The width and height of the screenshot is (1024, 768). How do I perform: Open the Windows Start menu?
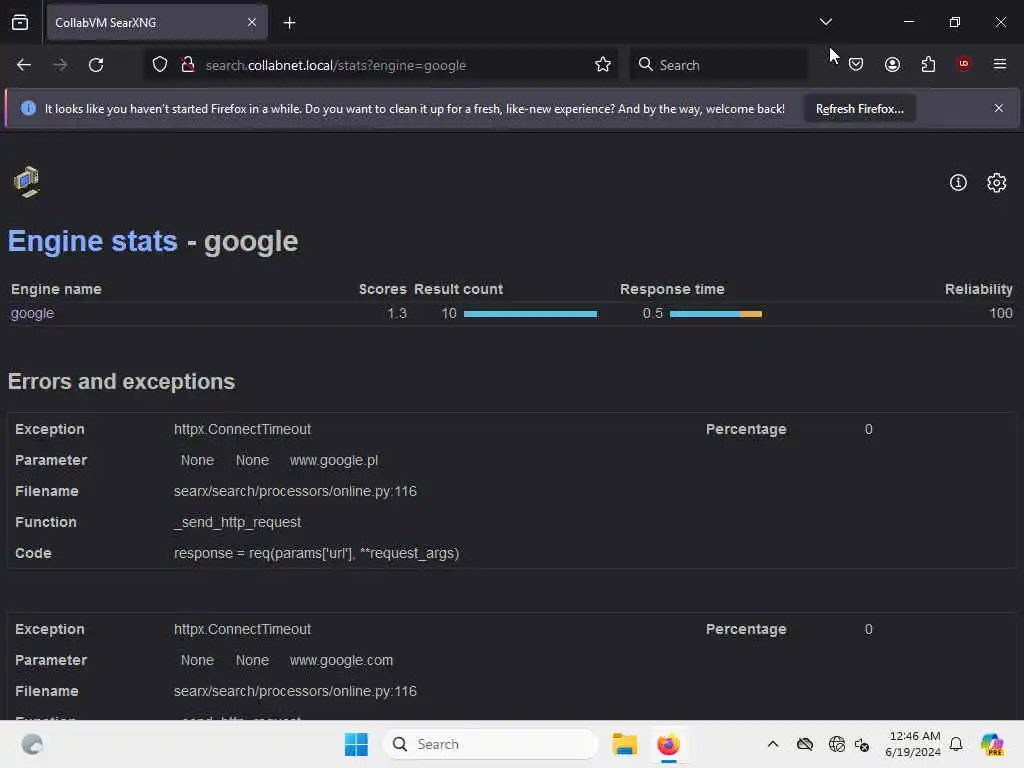point(356,744)
